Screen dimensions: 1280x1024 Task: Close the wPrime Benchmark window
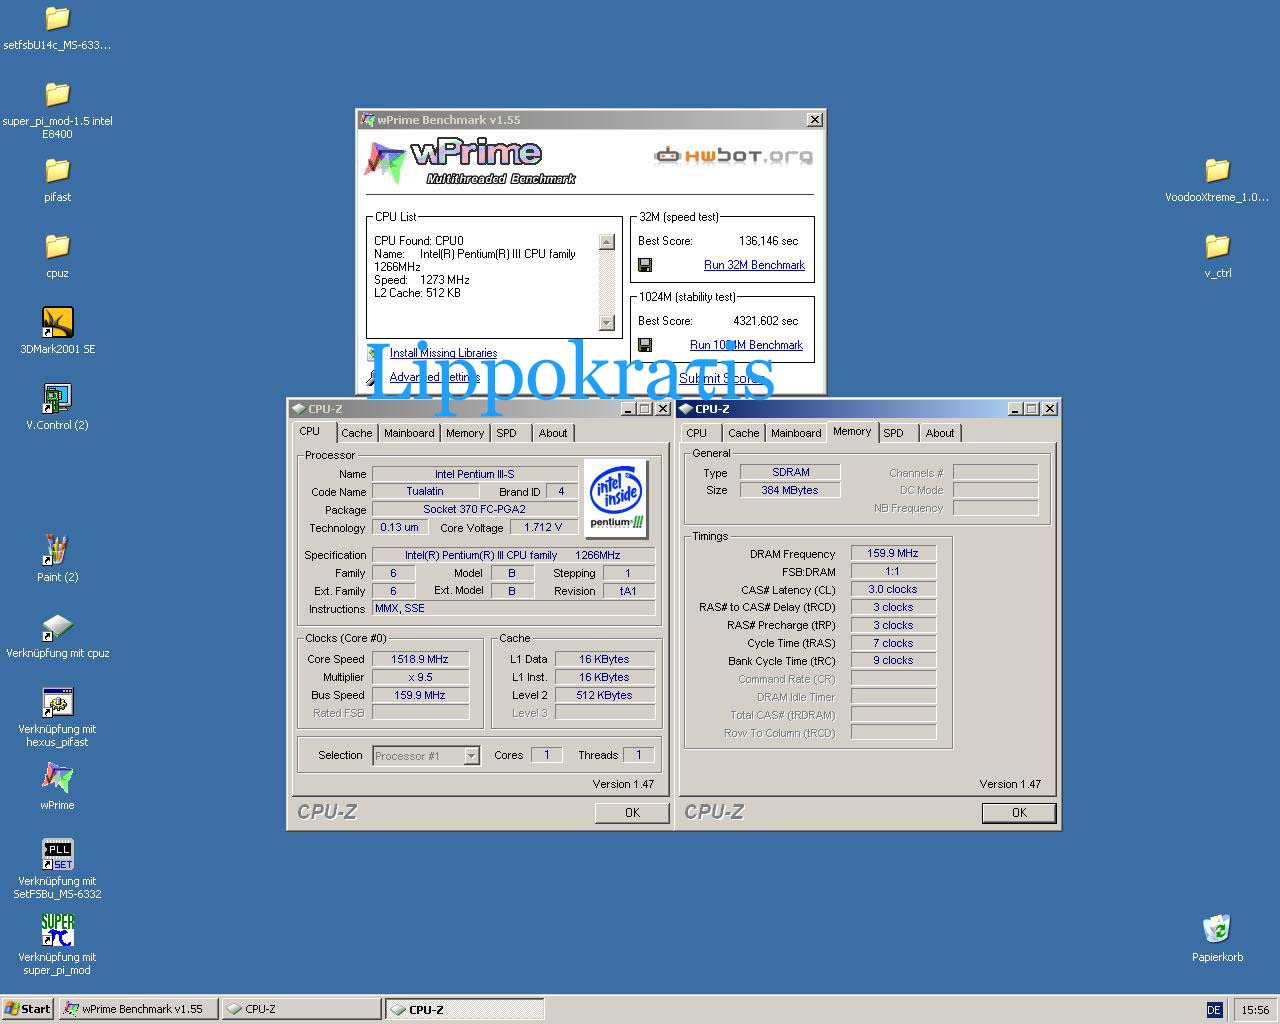tap(815, 119)
